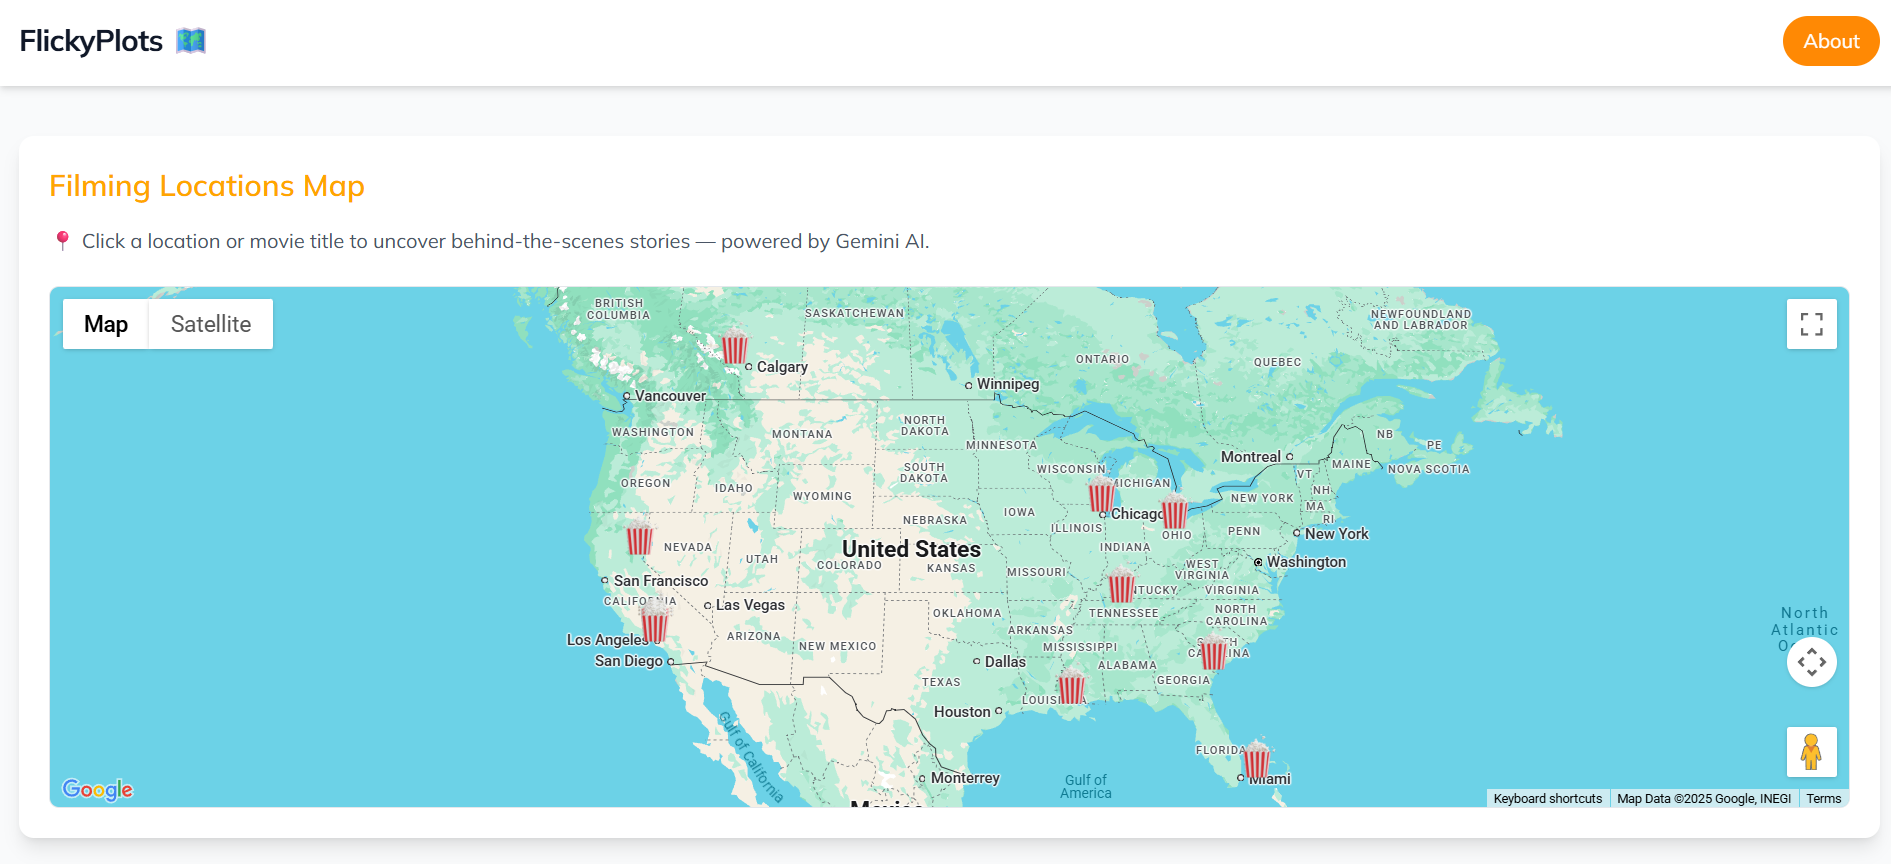Image resolution: width=1891 pixels, height=864 pixels.
Task: Open the popcorn marker in Kentucky
Action: (x=1121, y=585)
